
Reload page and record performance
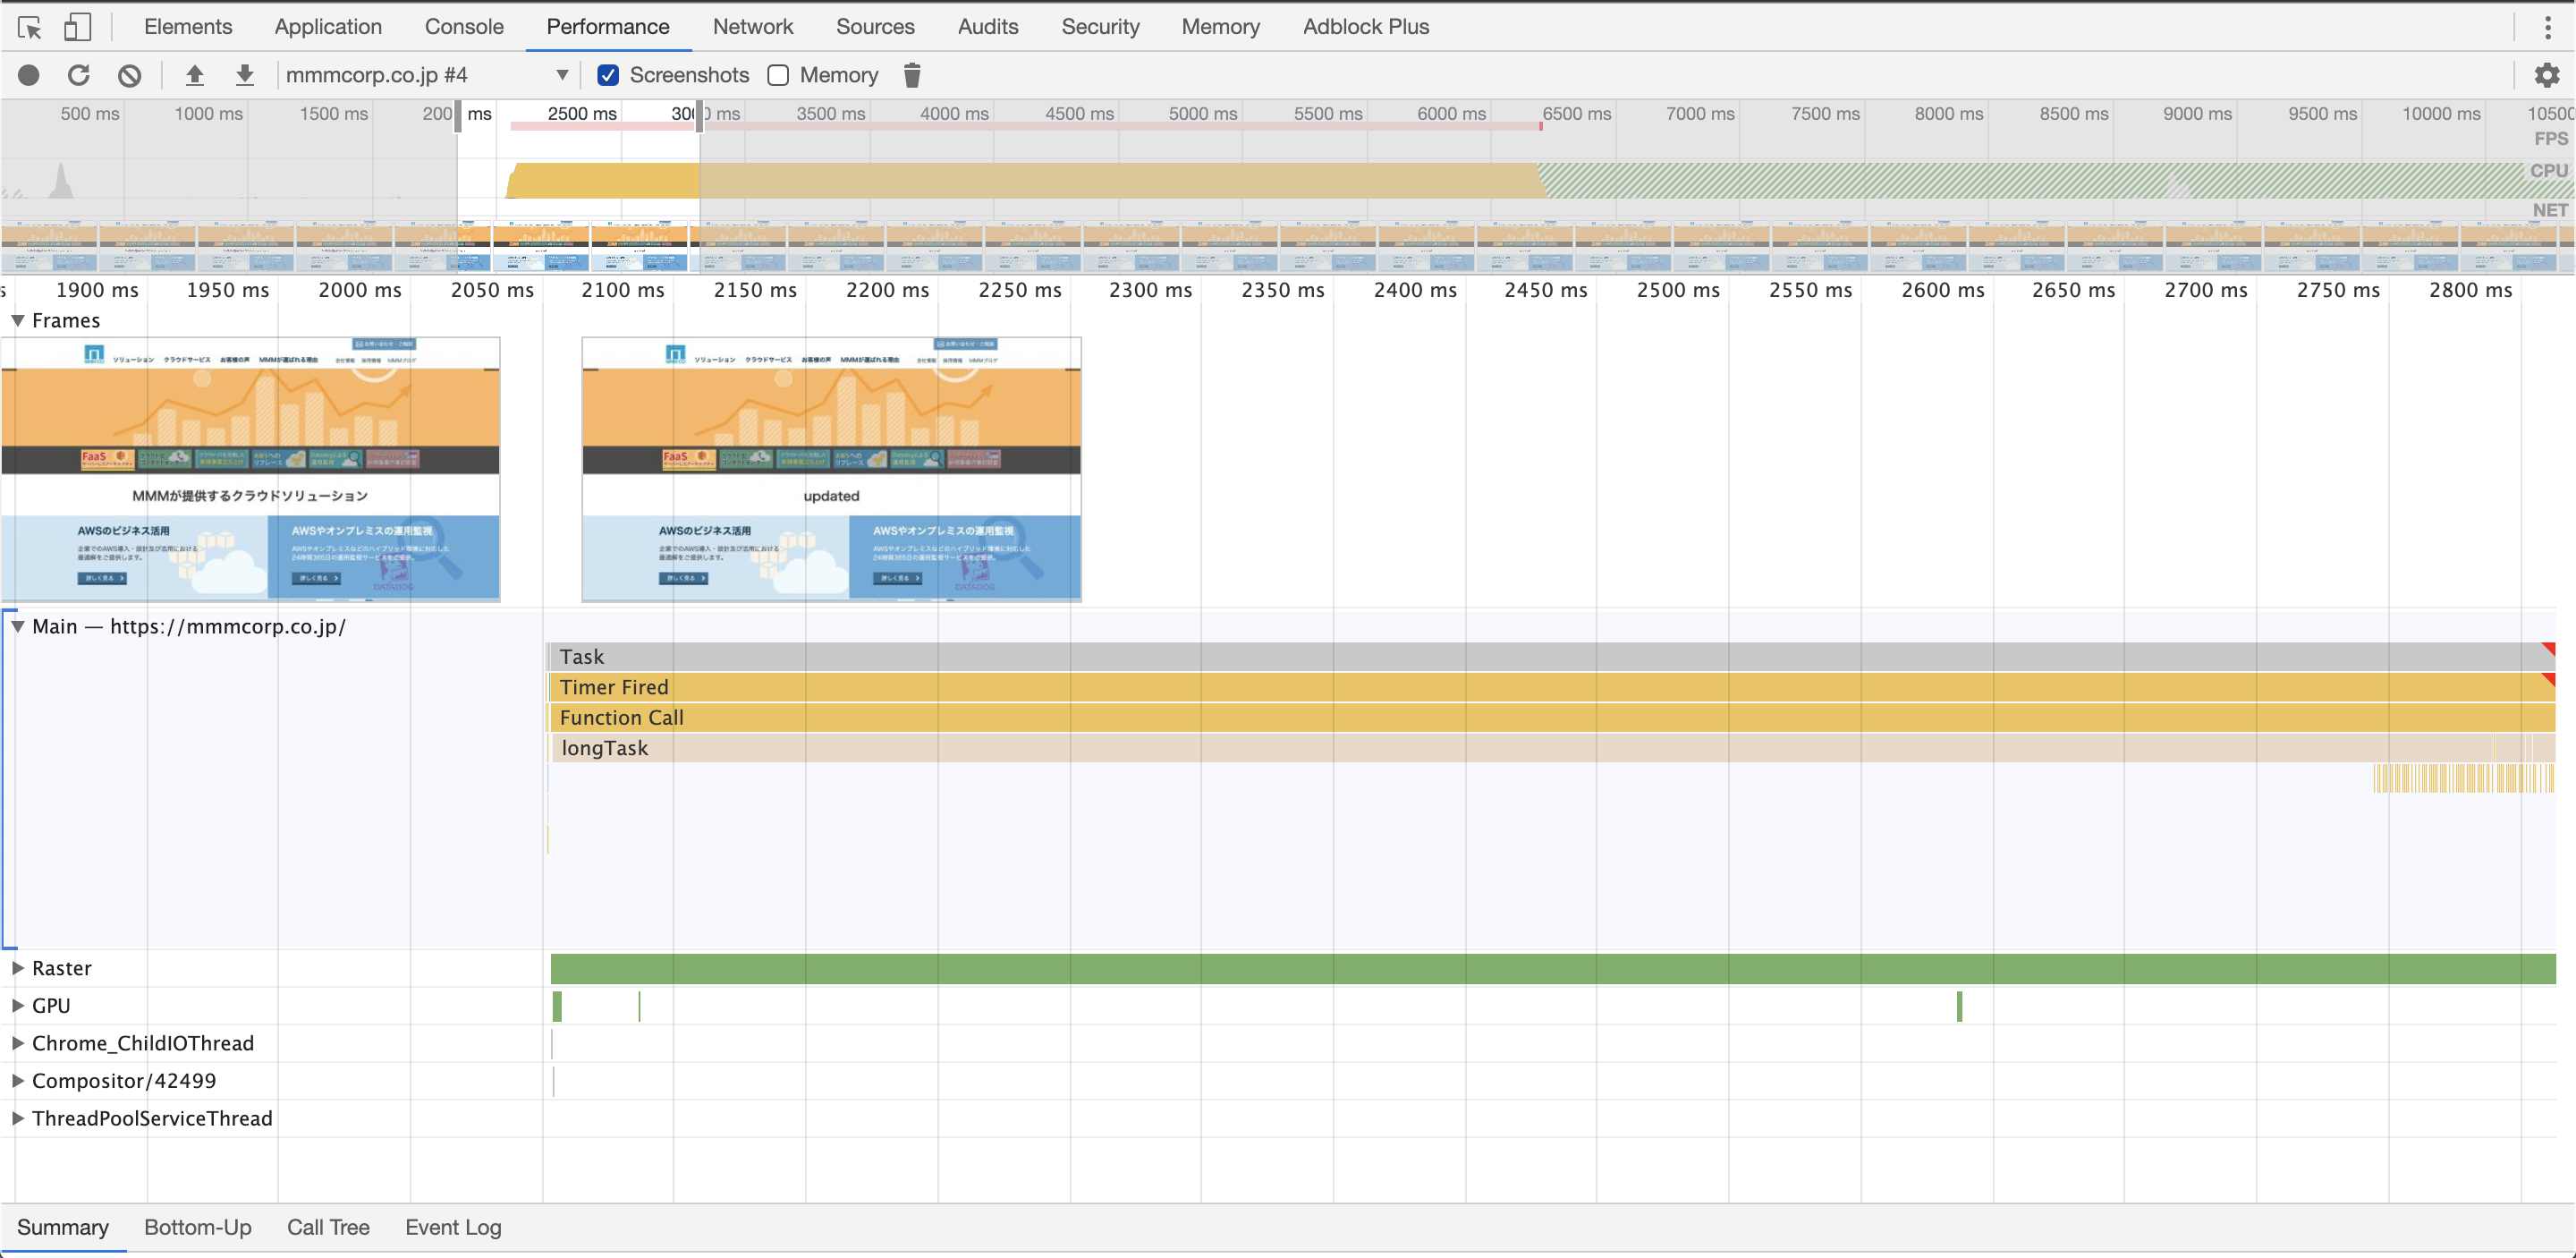point(78,74)
